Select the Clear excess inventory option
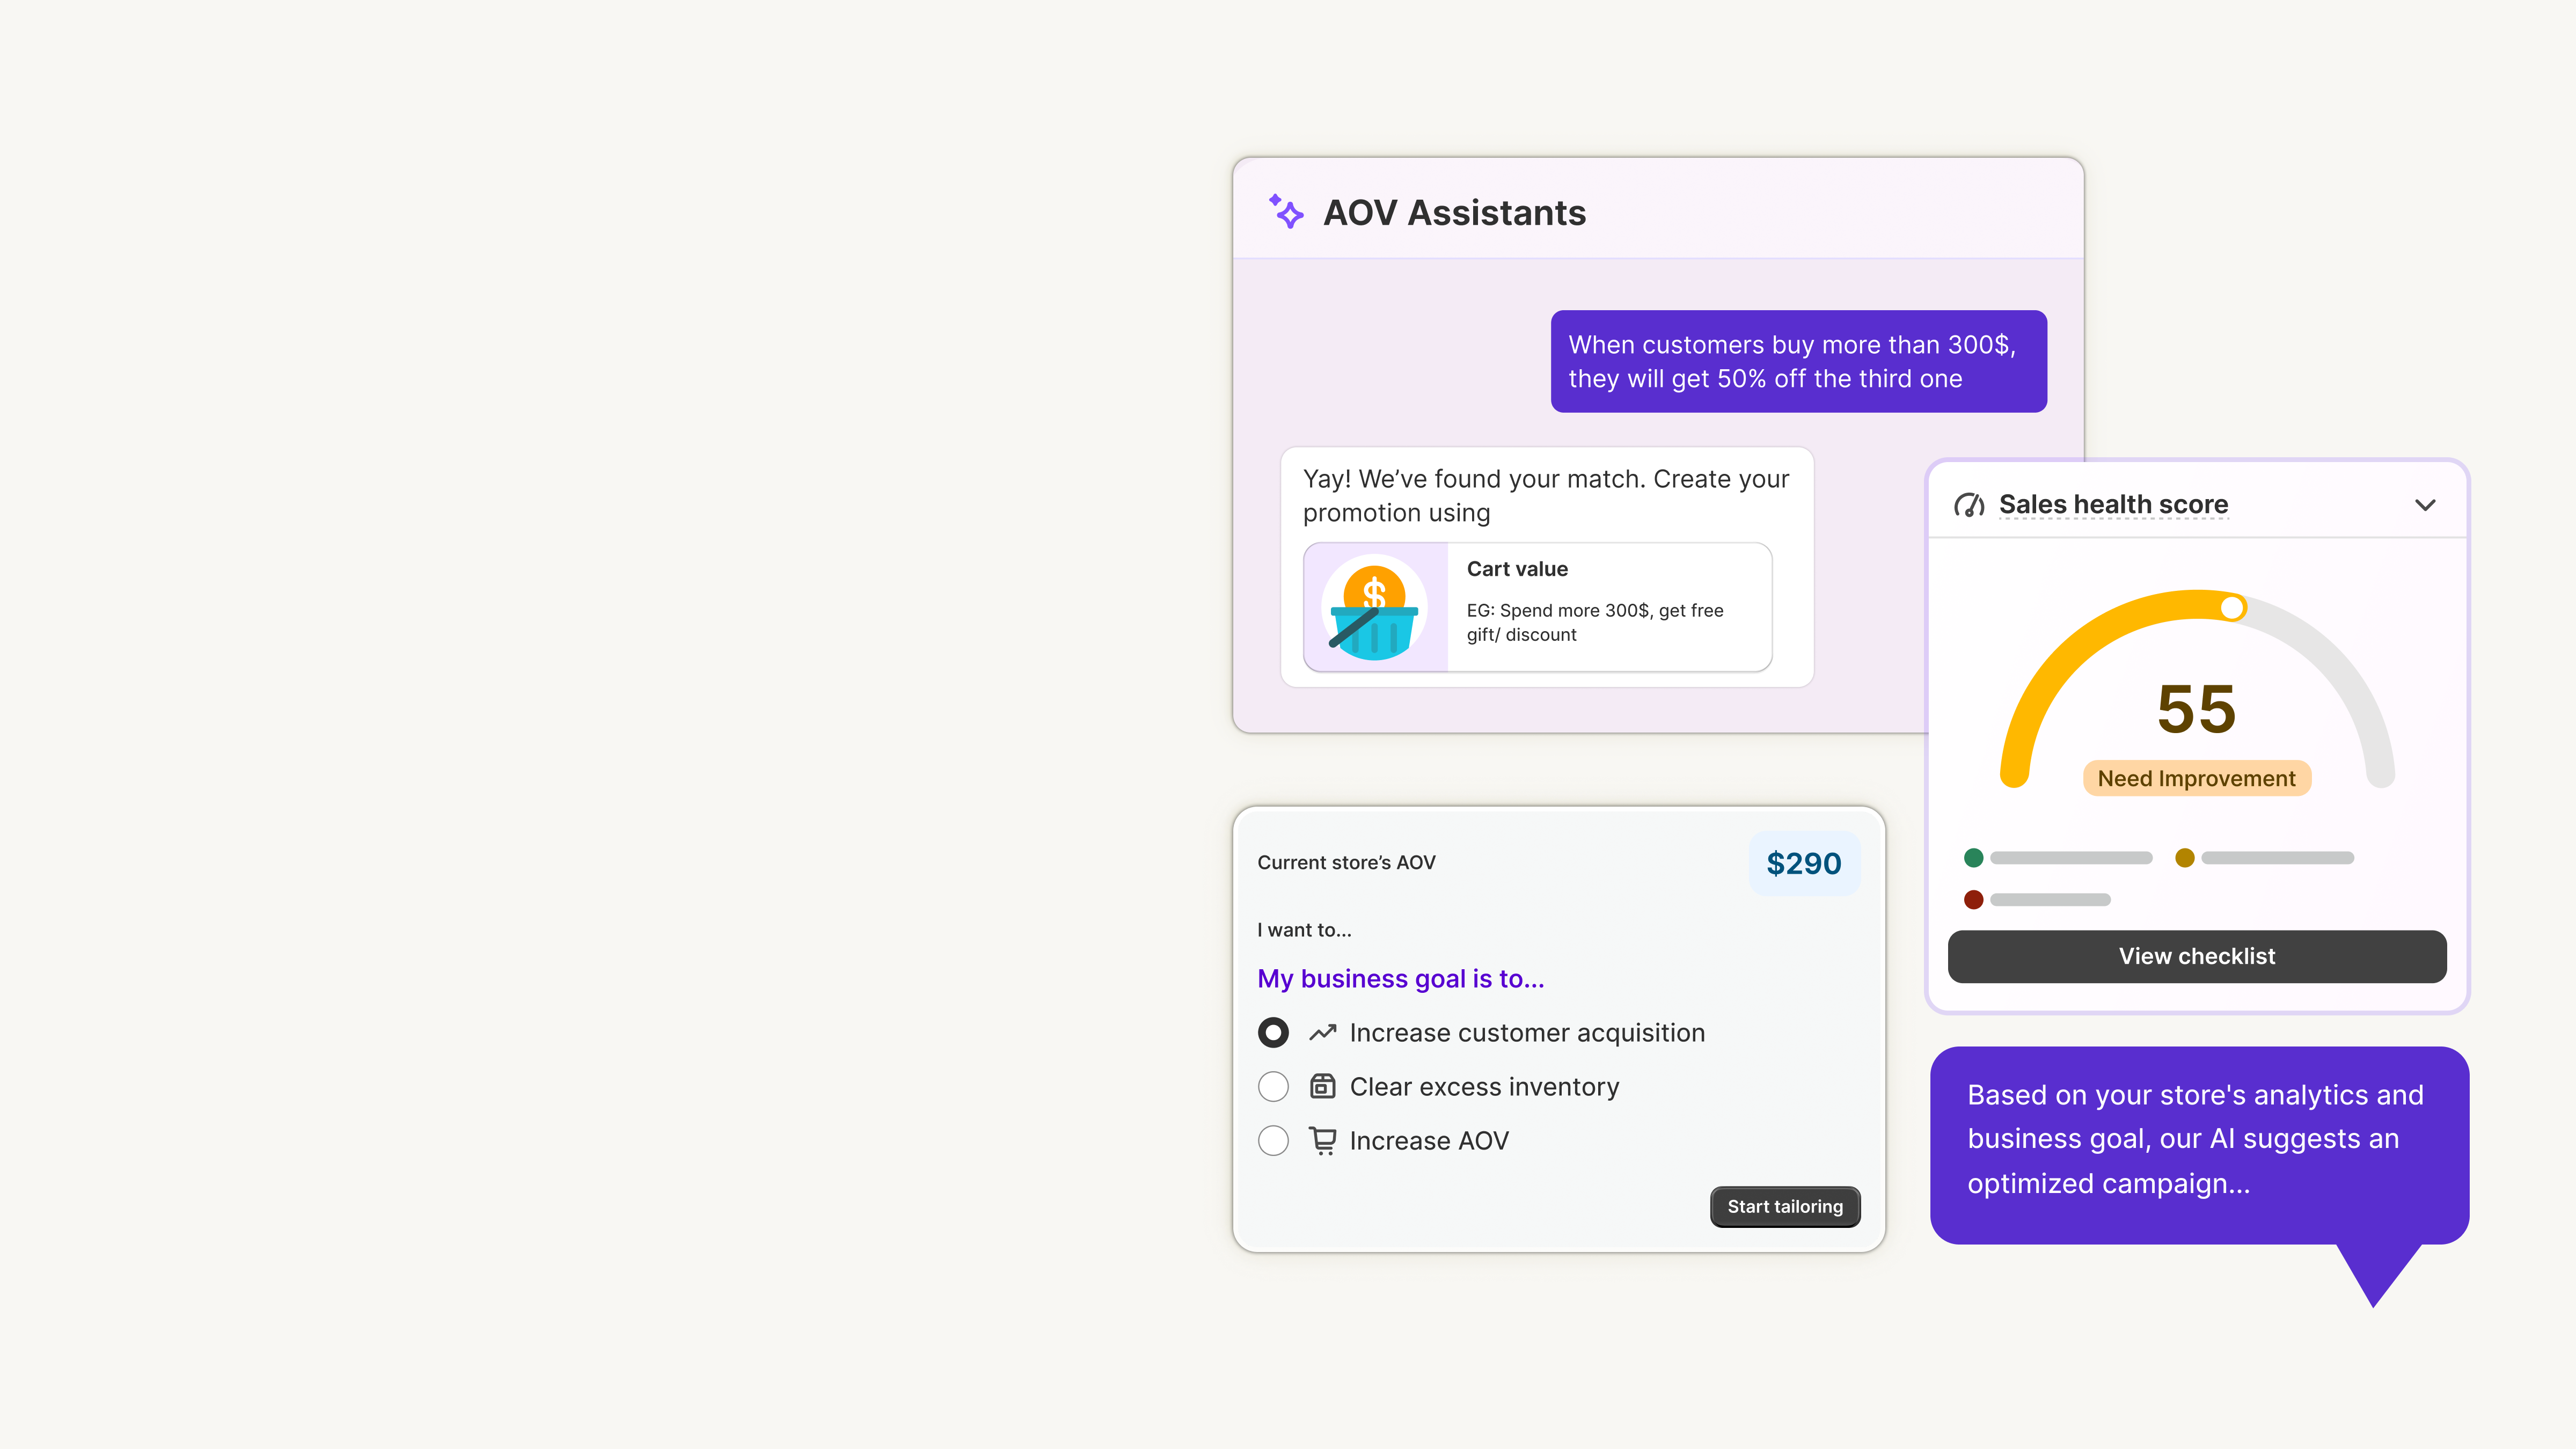2576x1449 pixels. [1273, 1086]
